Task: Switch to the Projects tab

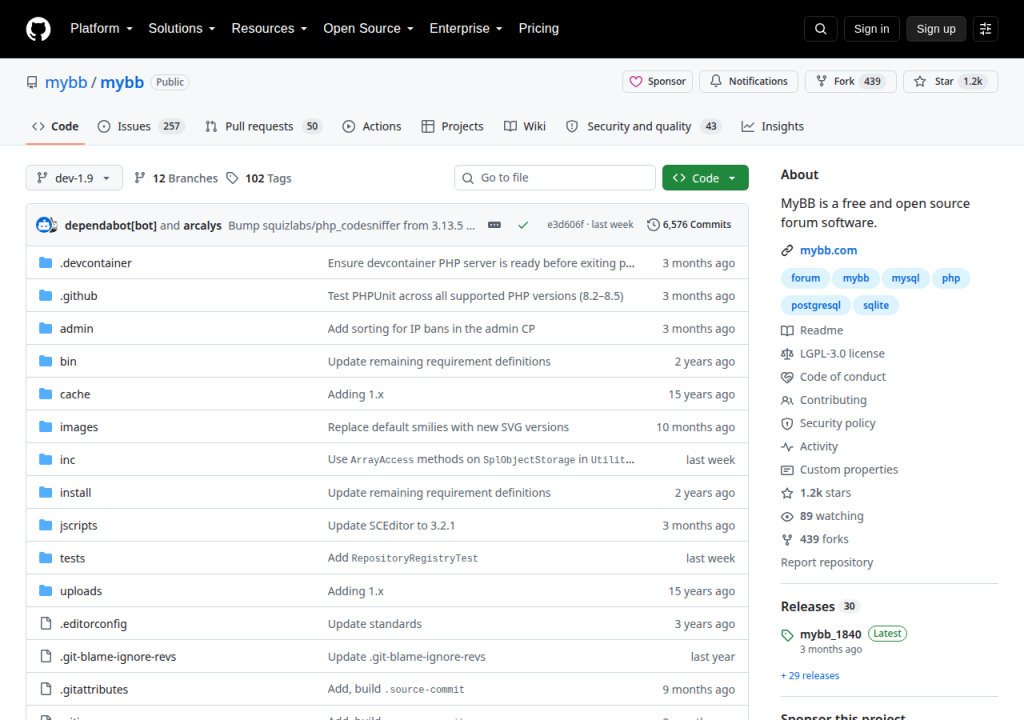Action: [x=453, y=126]
